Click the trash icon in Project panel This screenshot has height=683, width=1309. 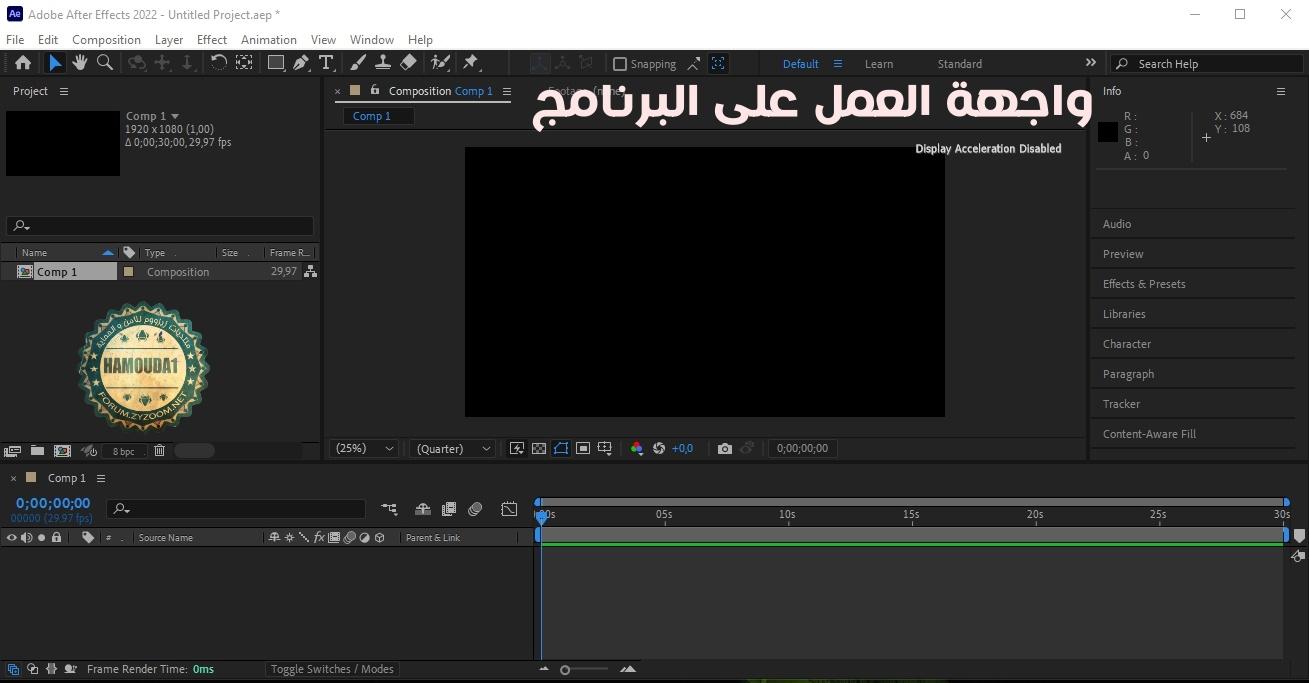[x=159, y=451]
